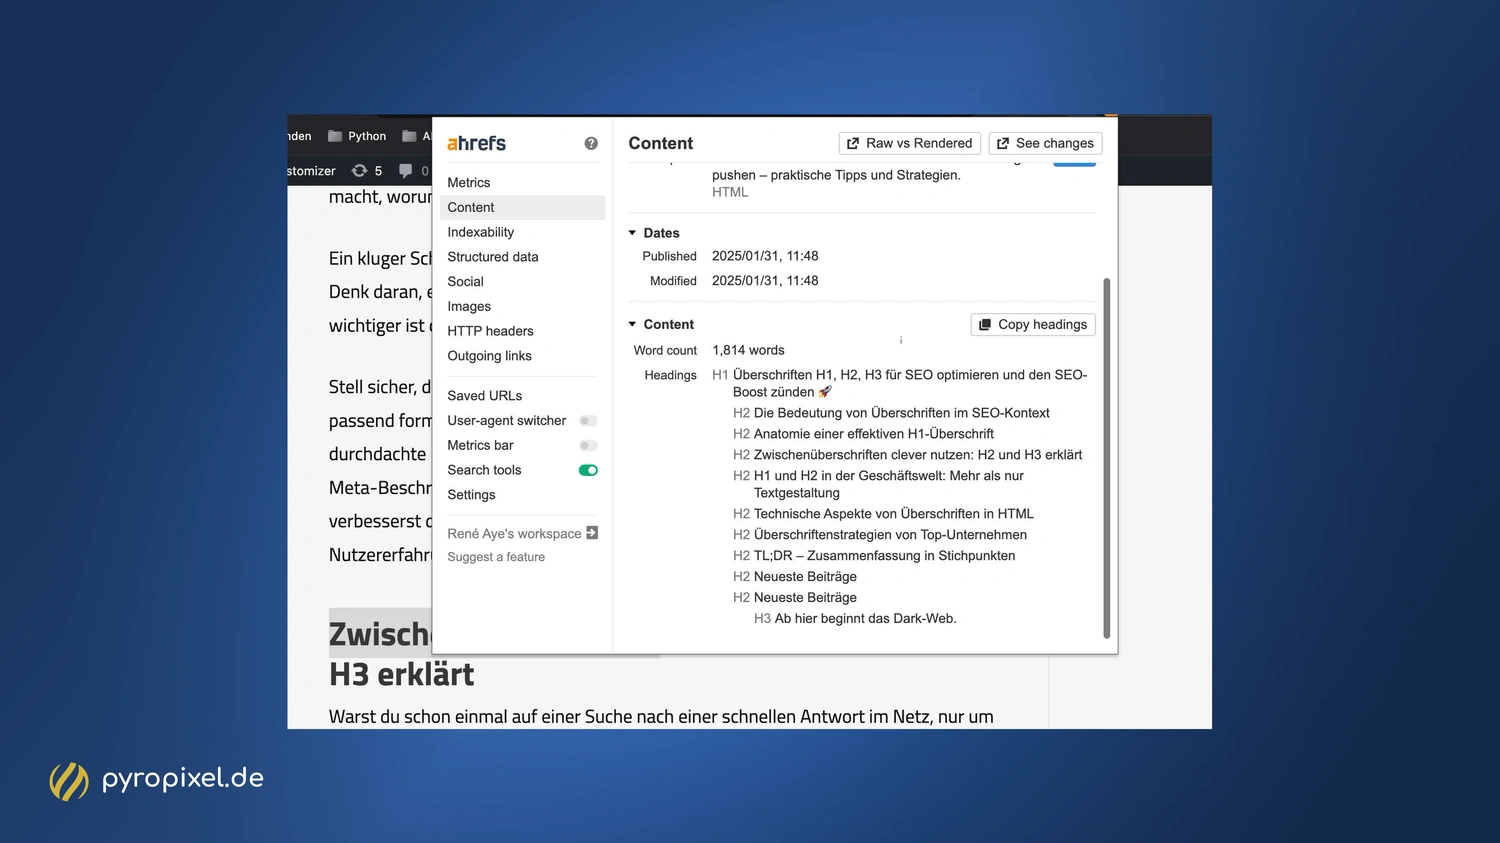Open René Aye's workspace link

(514, 533)
